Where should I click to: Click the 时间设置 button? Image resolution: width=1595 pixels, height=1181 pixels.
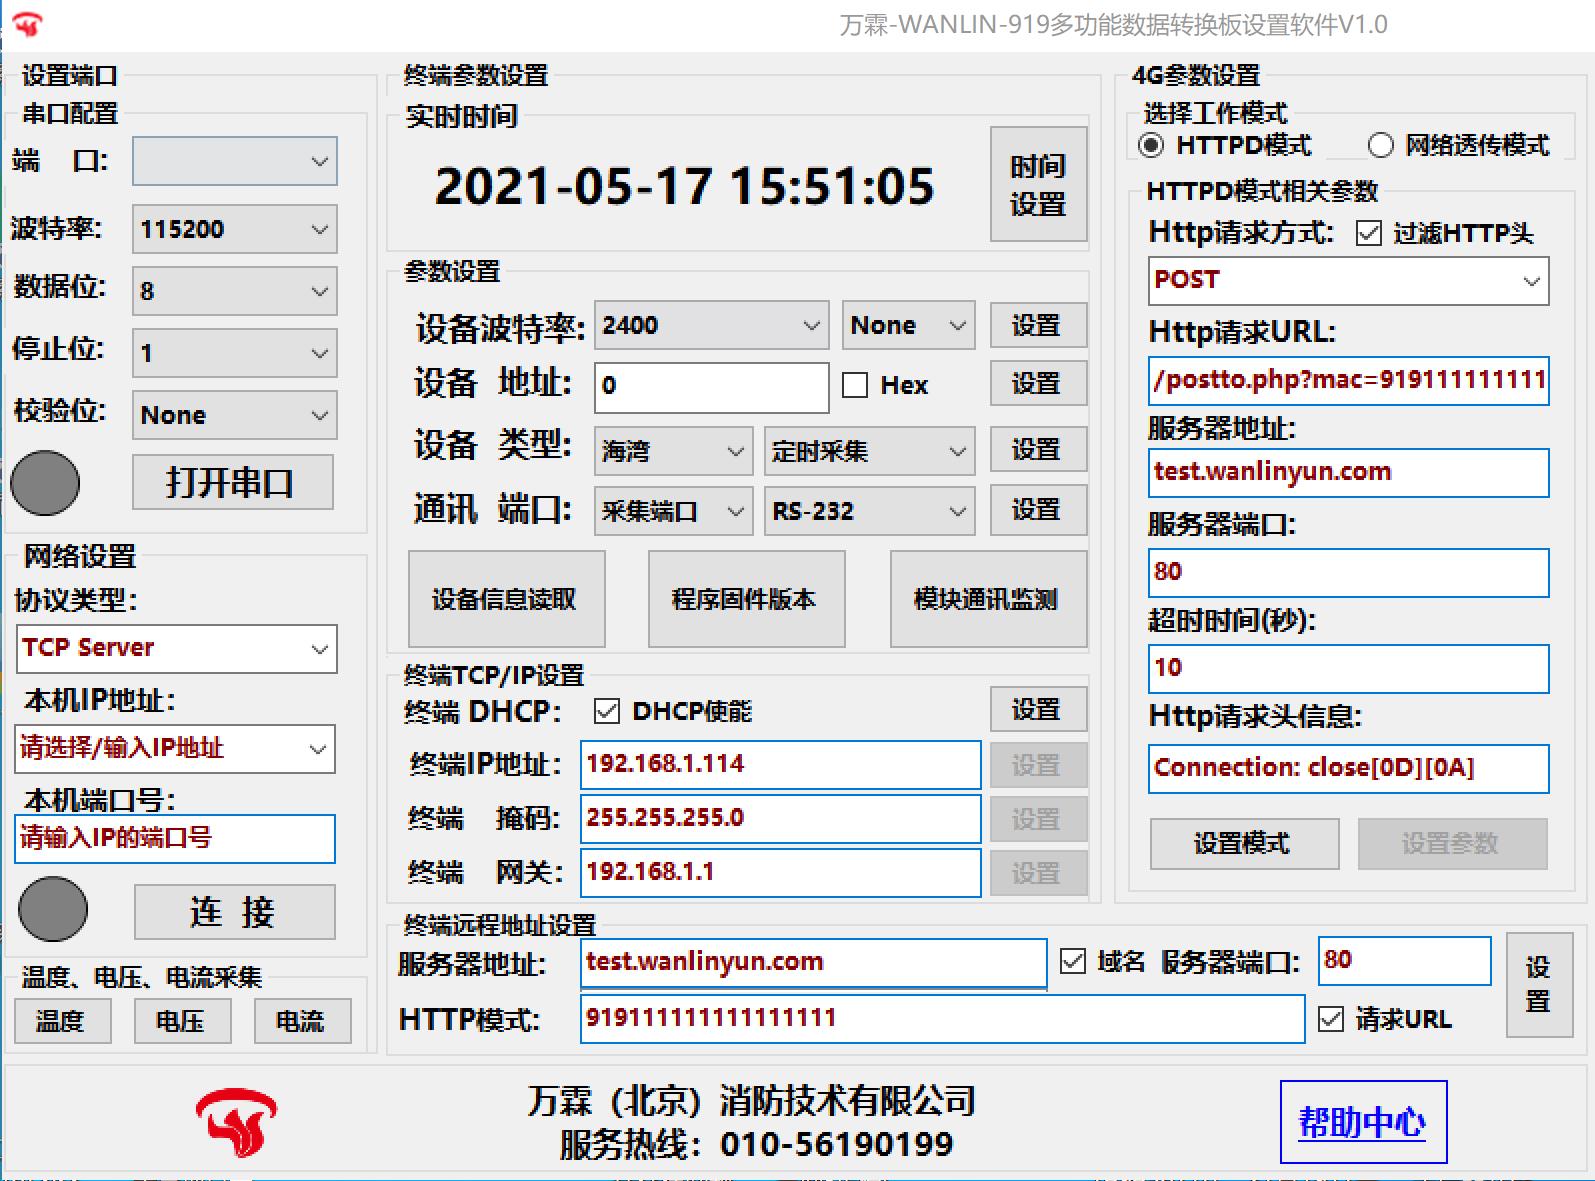[1038, 184]
